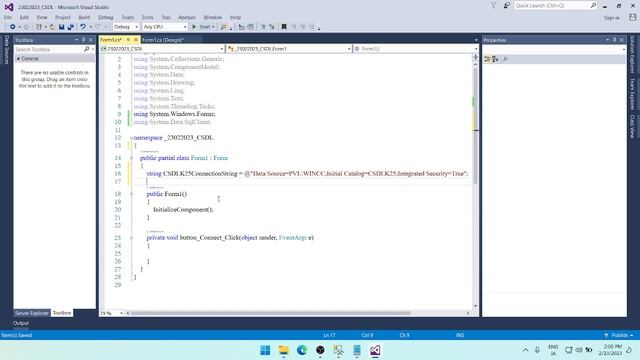Collapse the Form1() constructor outlining region
Screen dimensions: 640x360
pos(131,194)
